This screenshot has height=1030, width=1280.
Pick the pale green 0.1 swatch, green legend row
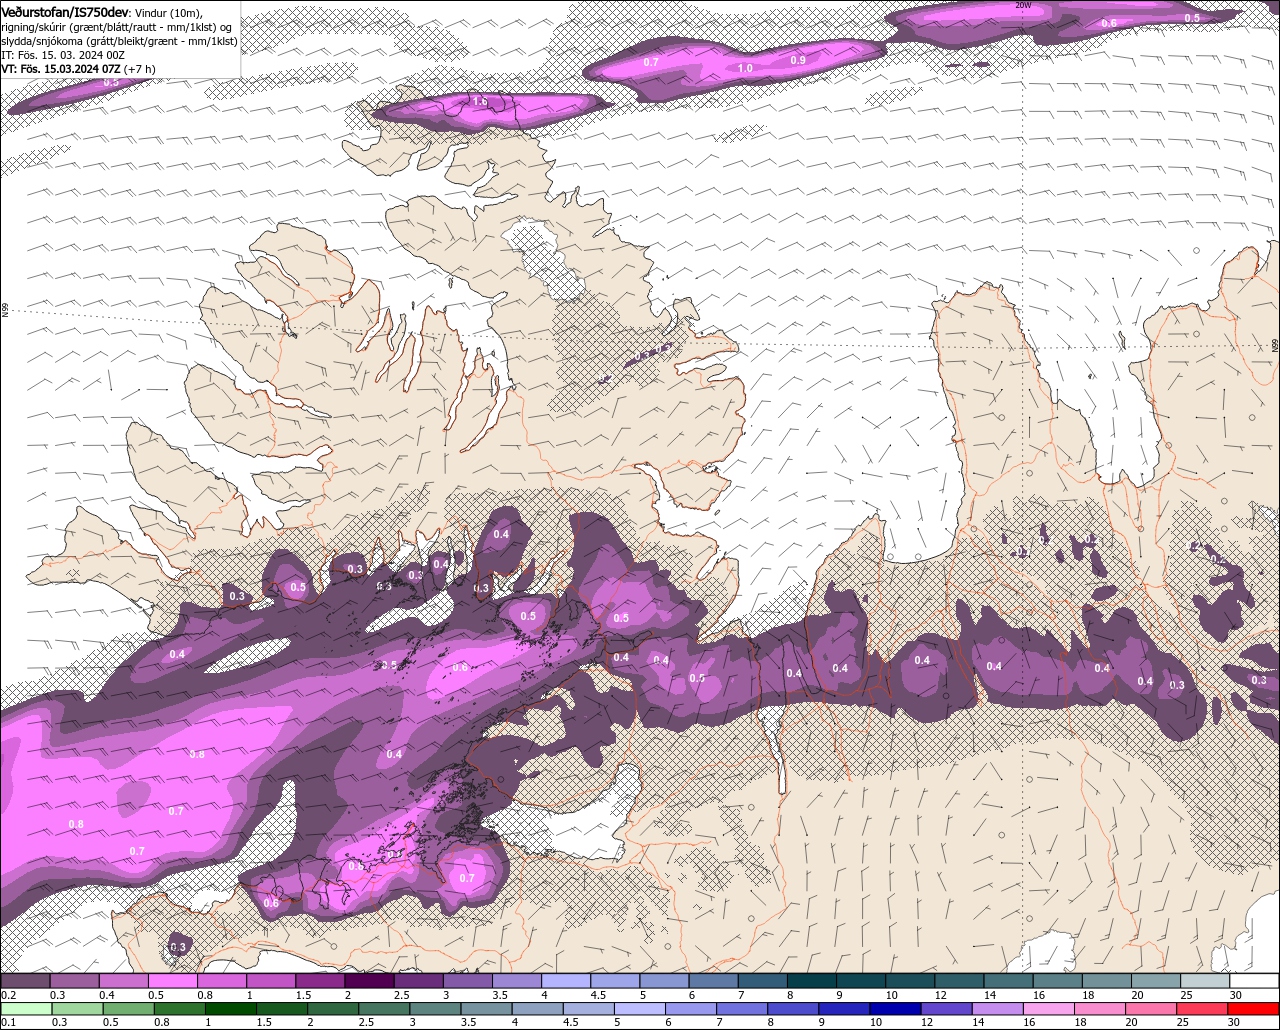[x=26, y=1008]
